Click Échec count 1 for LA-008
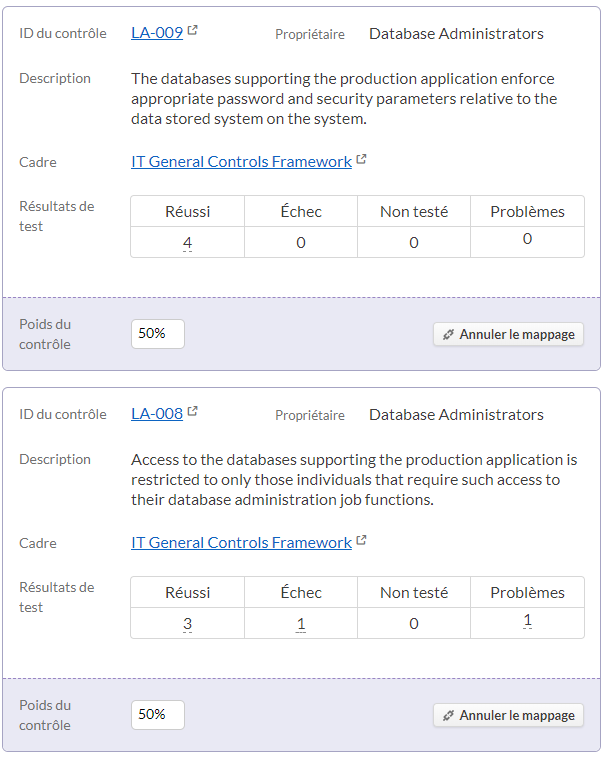 coord(301,623)
